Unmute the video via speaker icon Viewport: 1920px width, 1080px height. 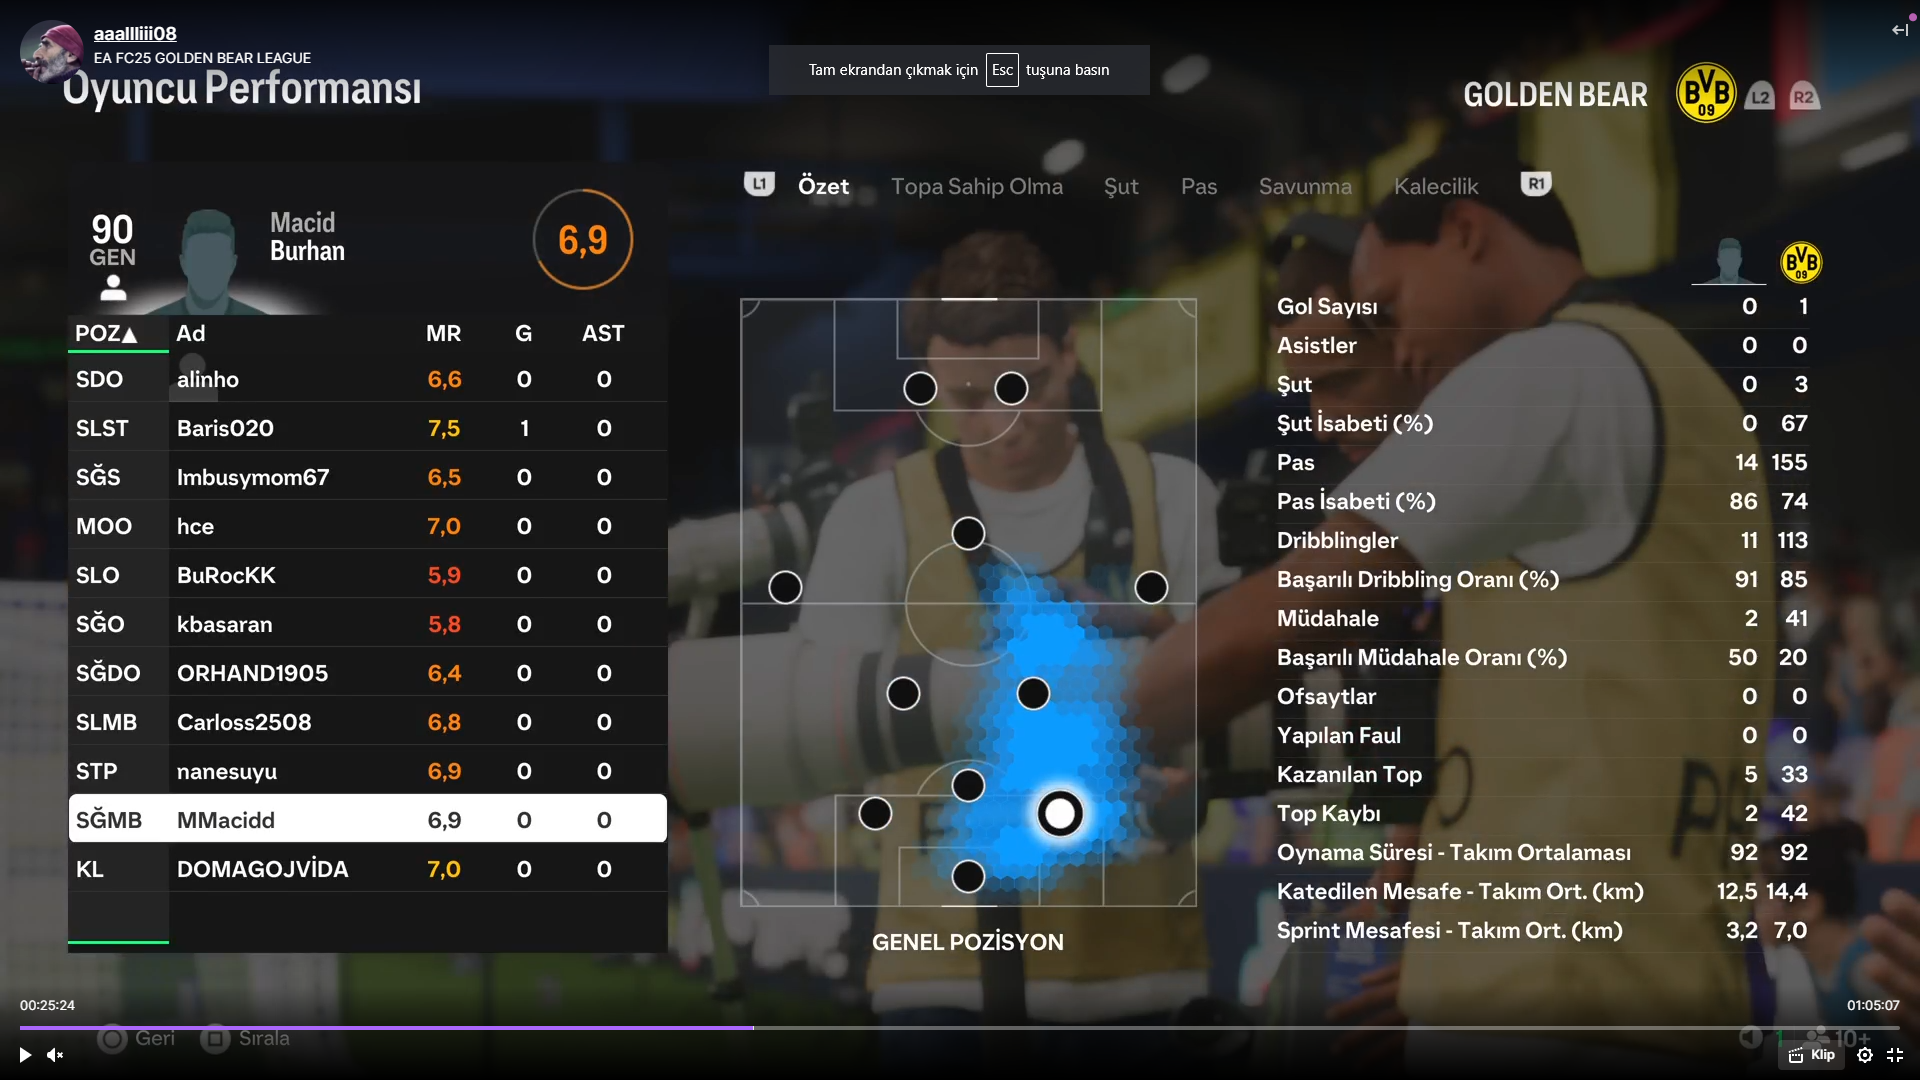pos(55,1055)
